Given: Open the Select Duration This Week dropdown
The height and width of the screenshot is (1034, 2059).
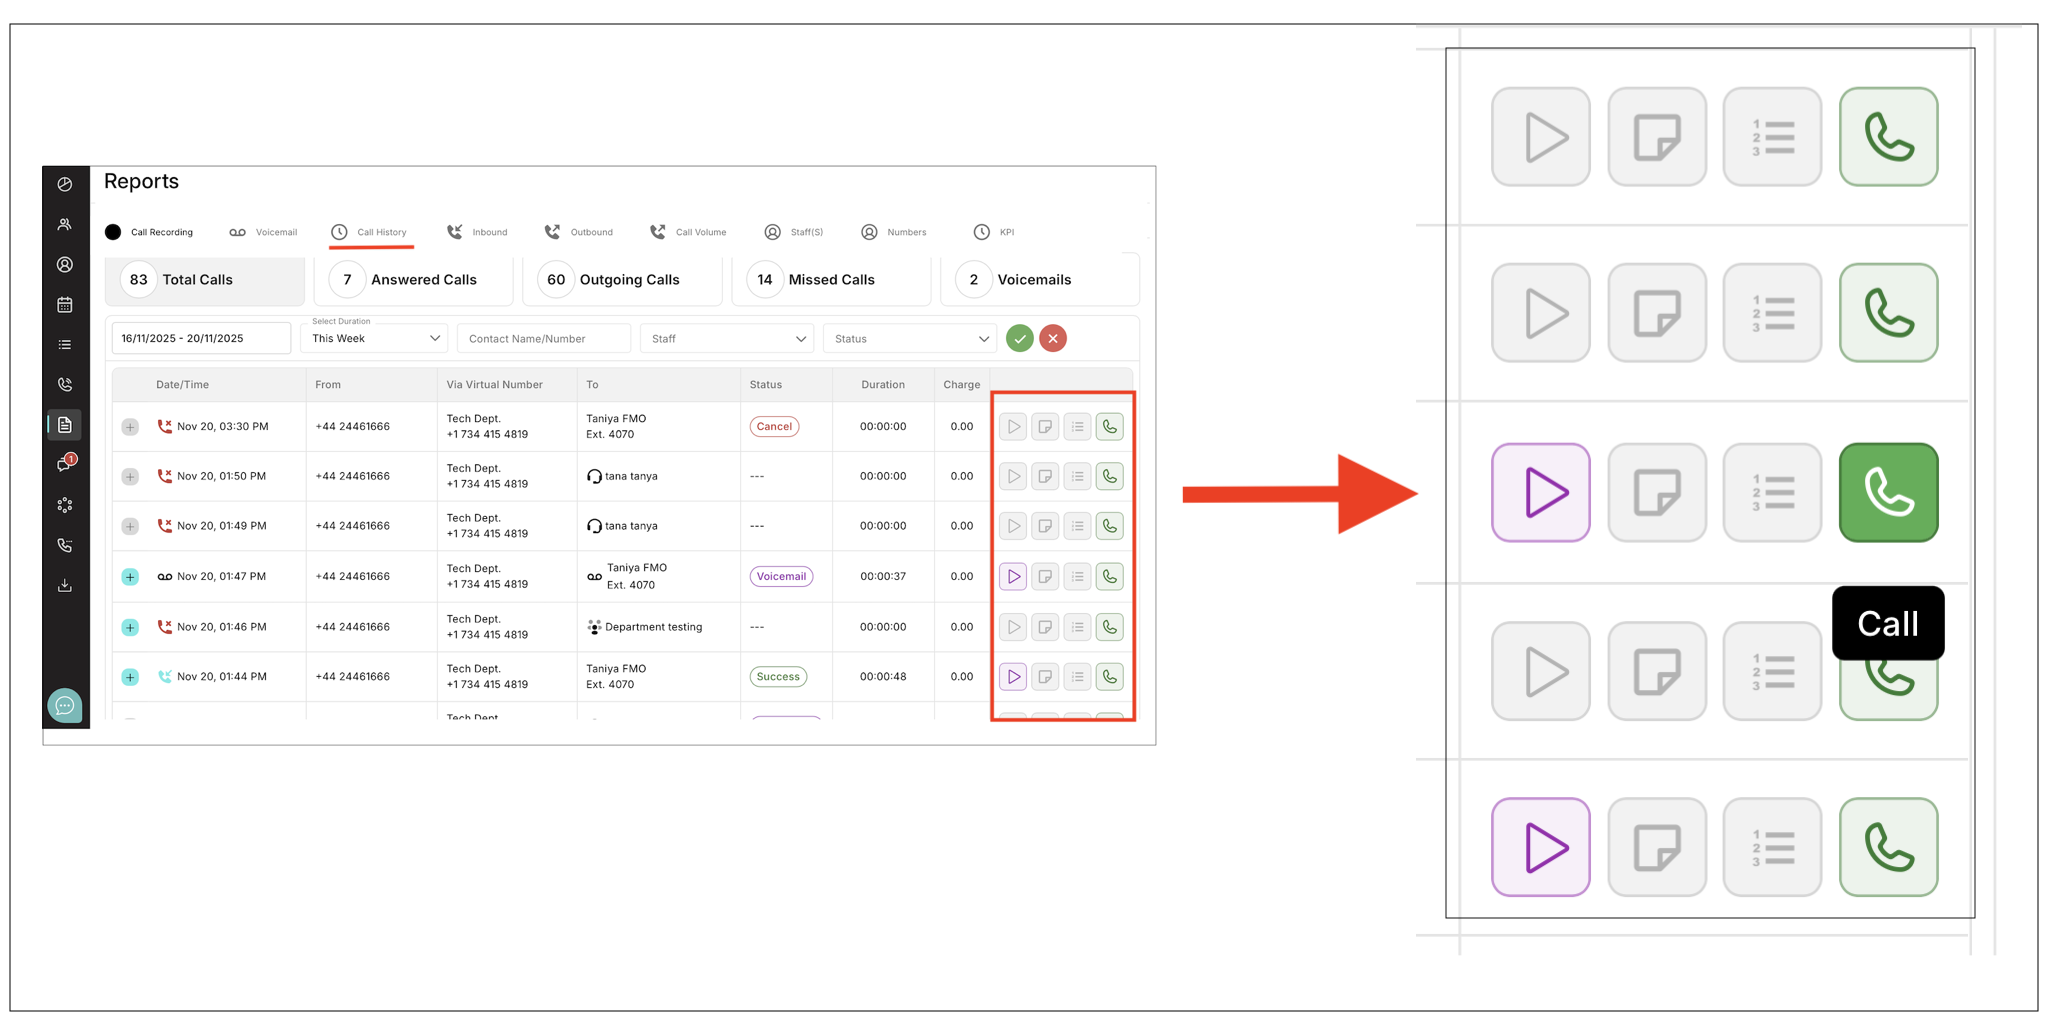Looking at the screenshot, I should (x=375, y=338).
